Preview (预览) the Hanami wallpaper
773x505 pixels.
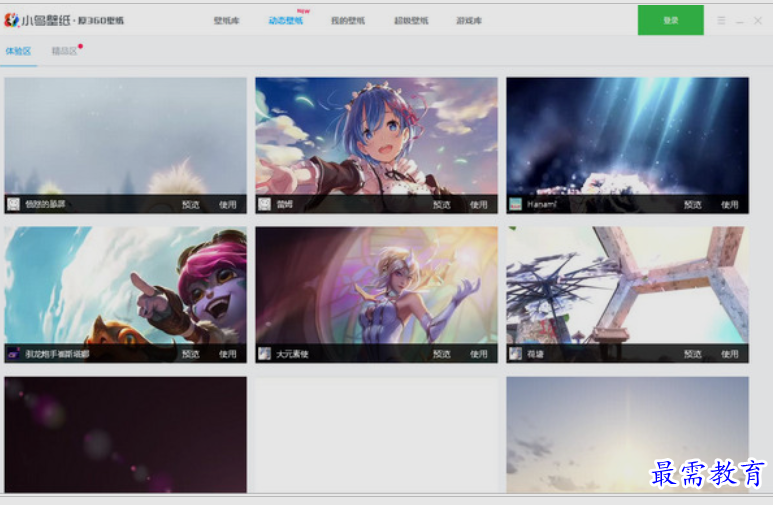693,204
